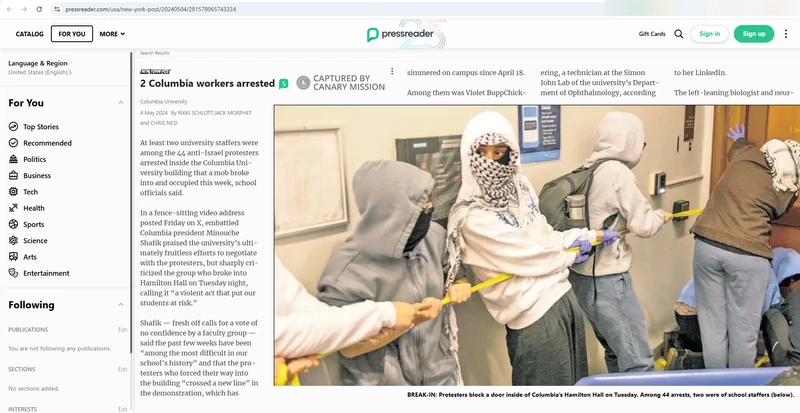Go to Tech section label
Screen dimensions: 800x413
click(31, 191)
